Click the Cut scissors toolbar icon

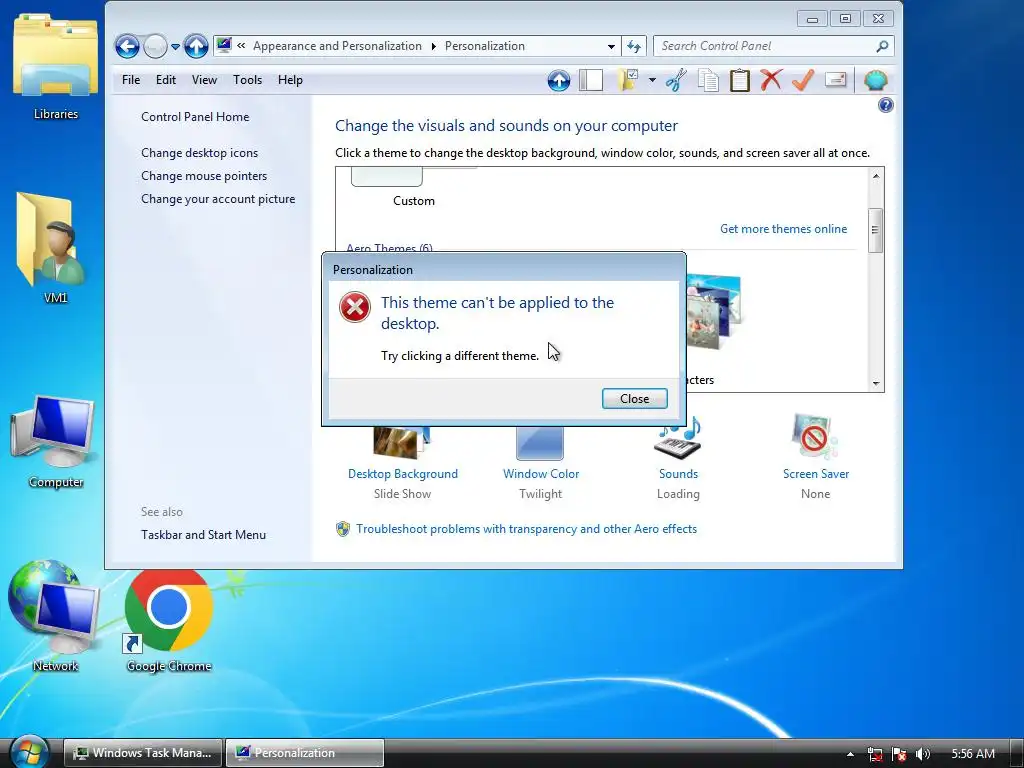coord(676,80)
